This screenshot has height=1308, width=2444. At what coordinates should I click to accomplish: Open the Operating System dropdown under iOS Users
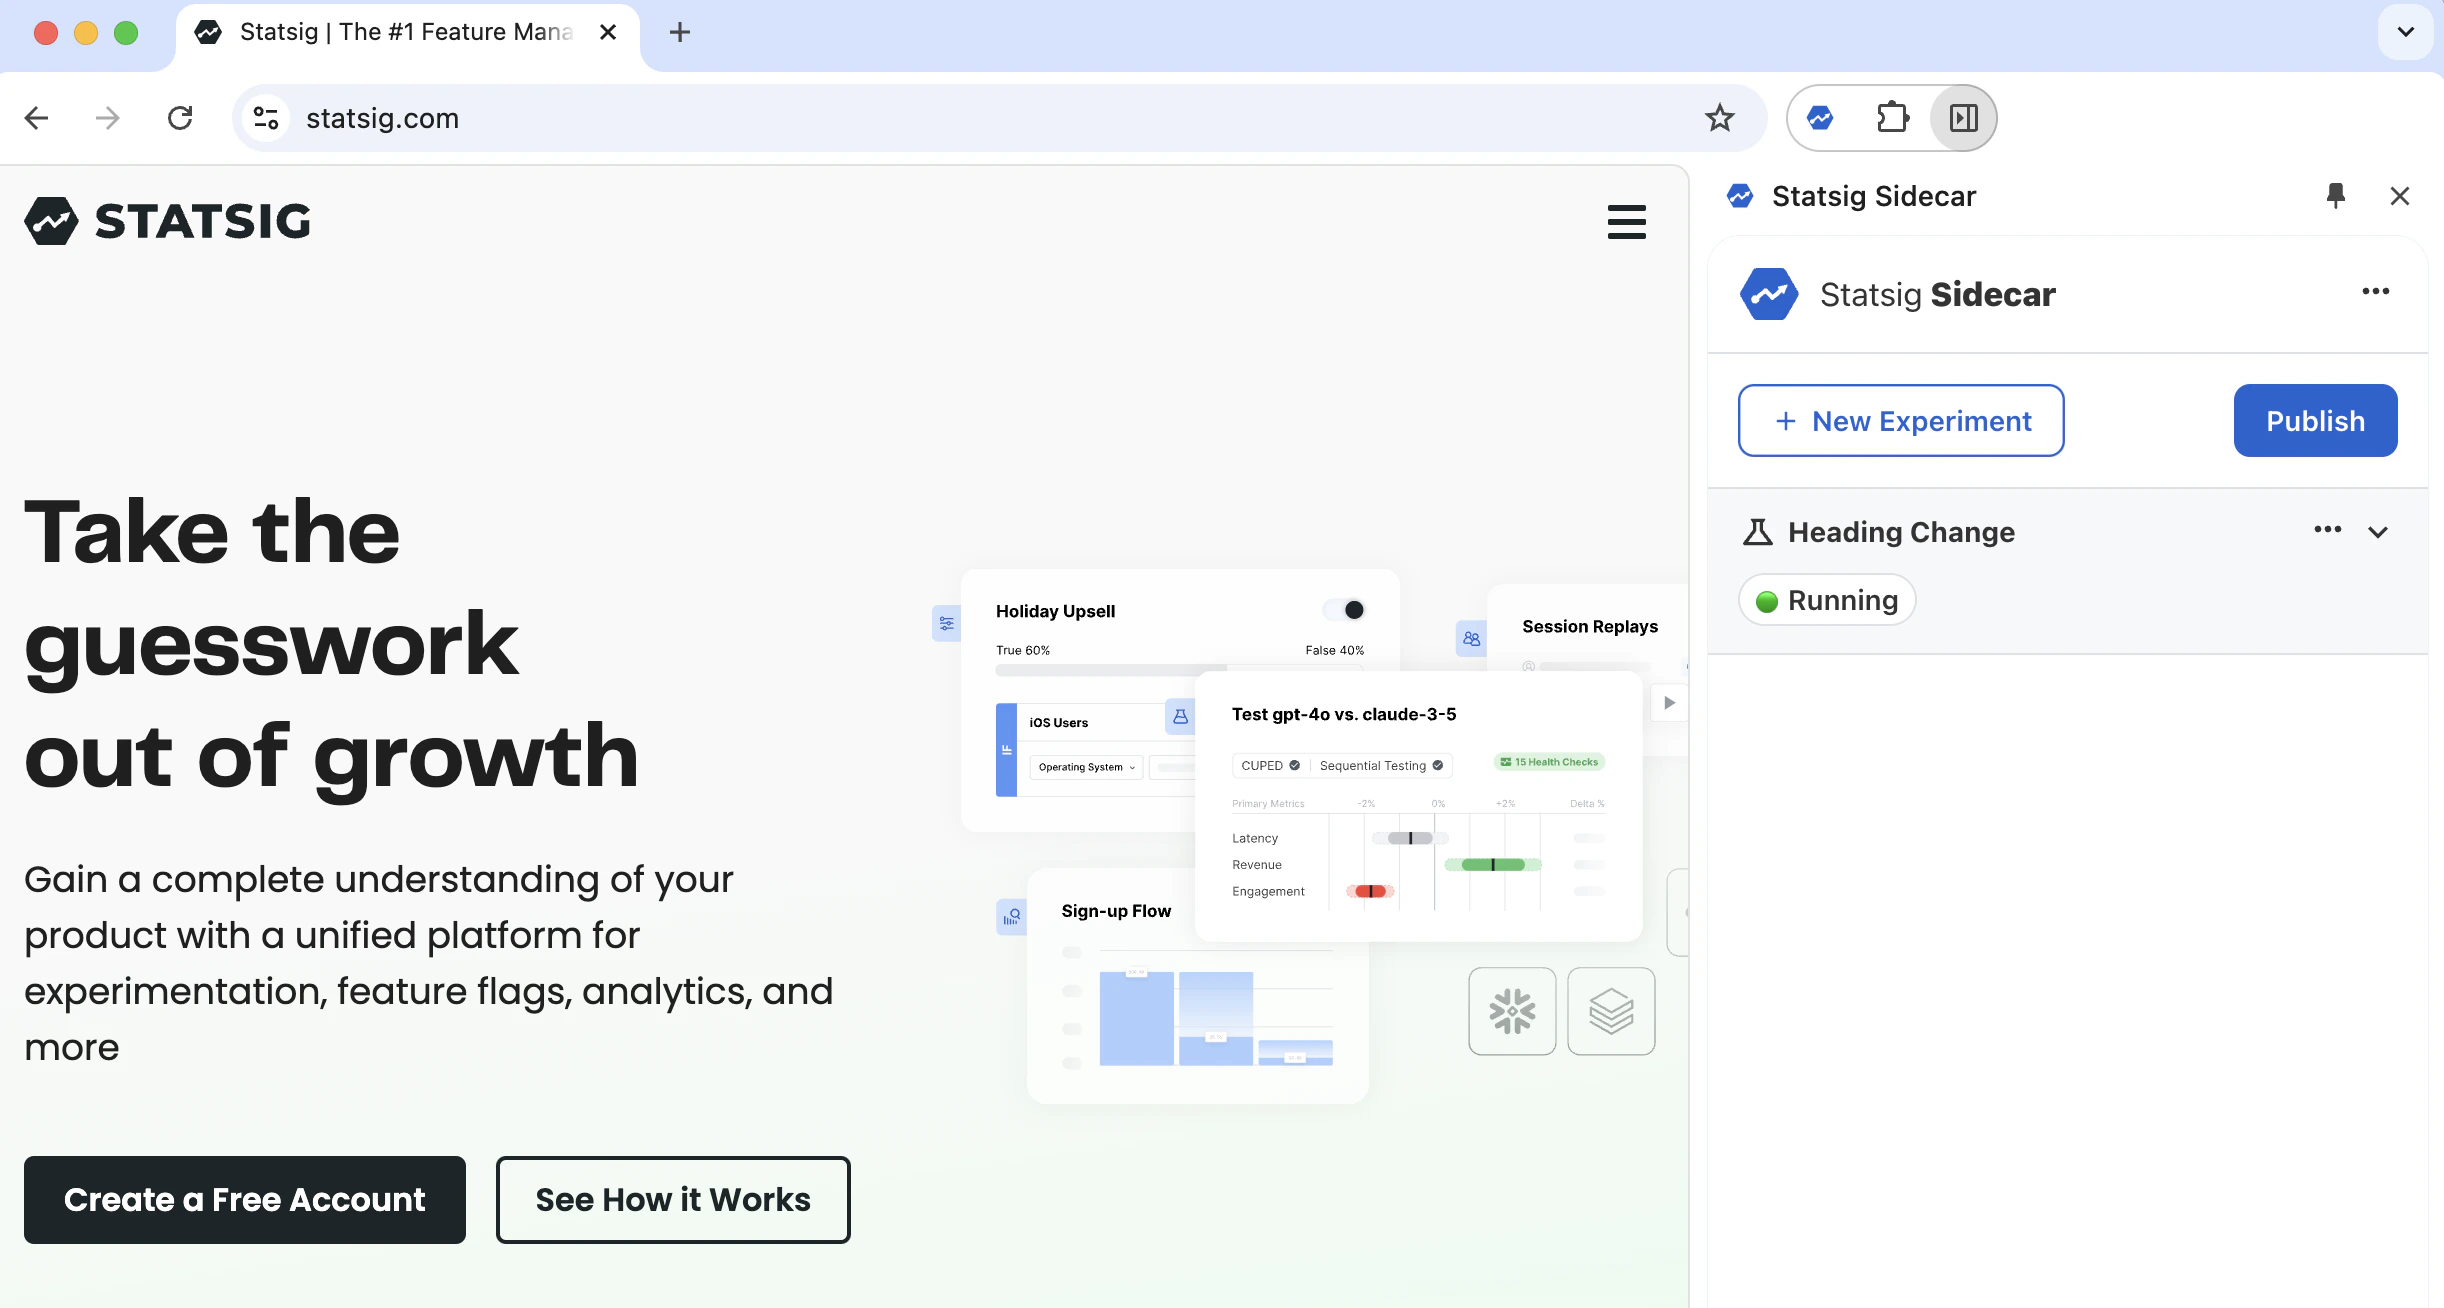pos(1086,767)
